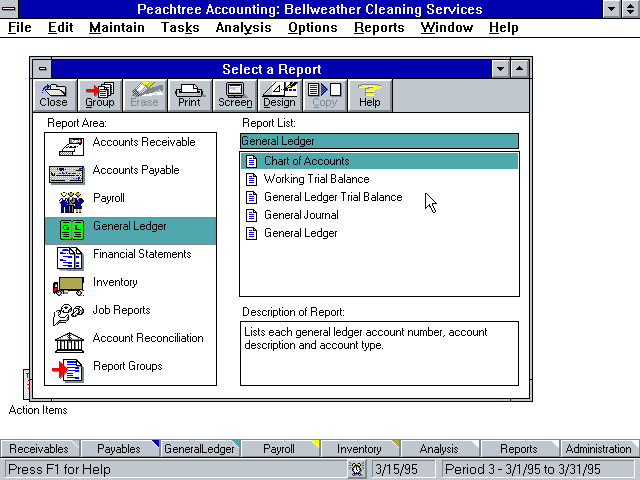Open Help in the Select a Report toolbar
The width and height of the screenshot is (640, 480).
pos(369,96)
